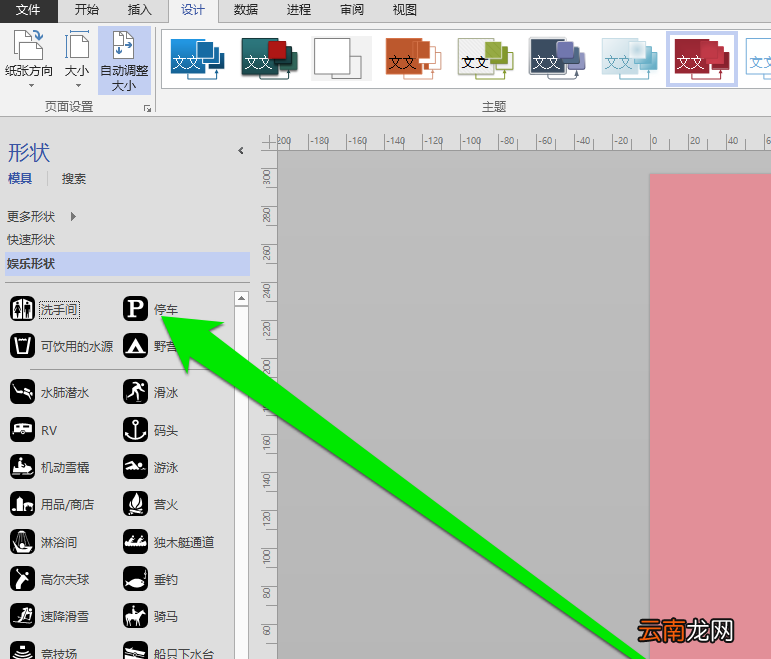Screen dimensions: 771x659
Task: Switch to the 审阅 ribbon tab
Action: coord(352,10)
